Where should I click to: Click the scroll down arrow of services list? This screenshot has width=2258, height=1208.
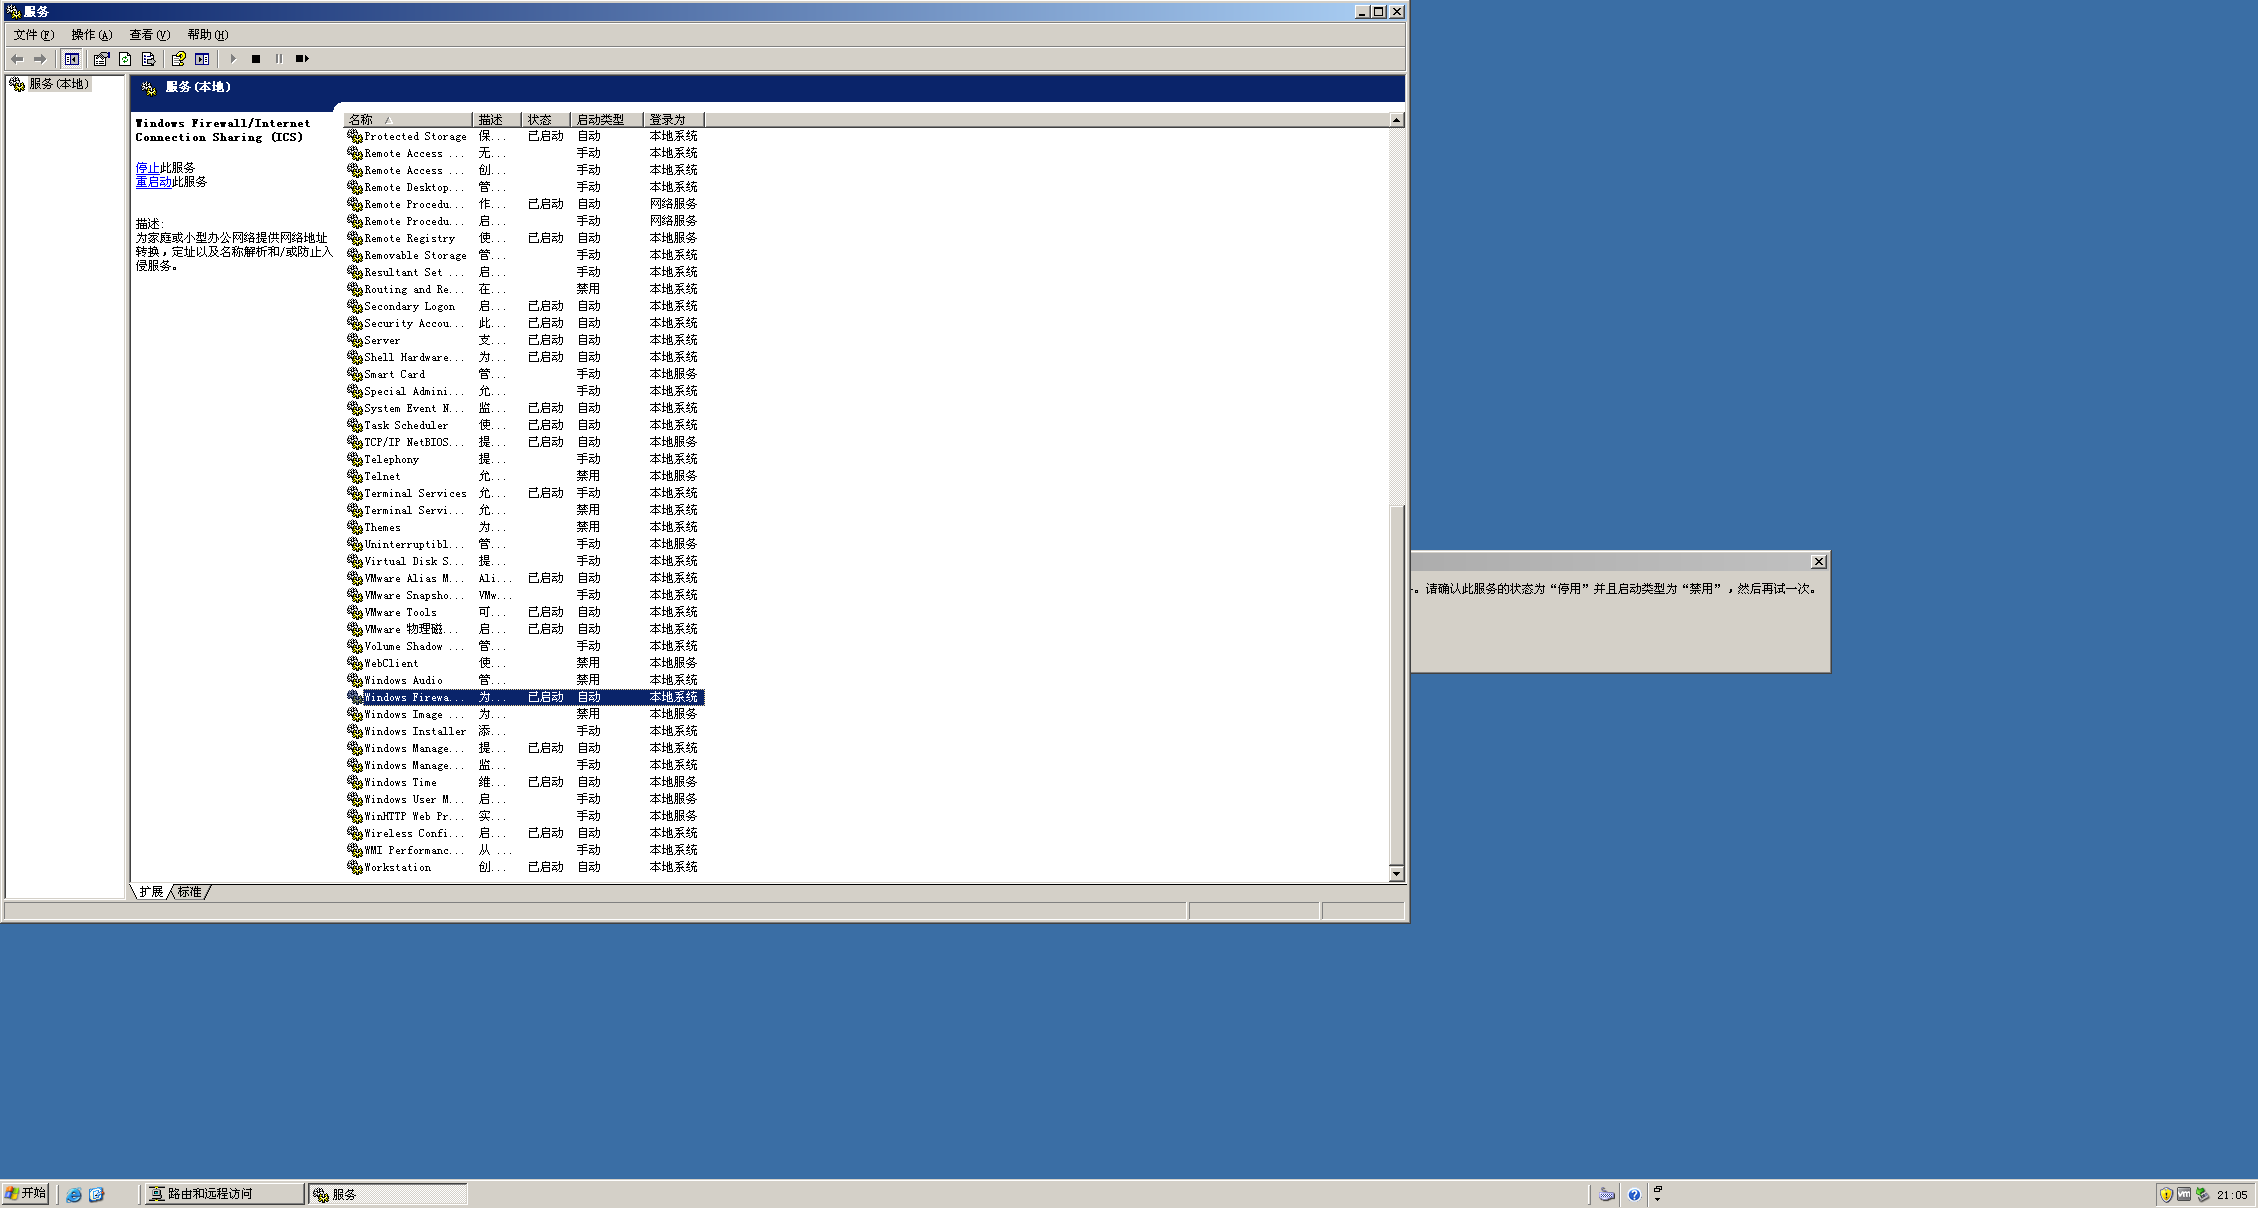point(1396,874)
